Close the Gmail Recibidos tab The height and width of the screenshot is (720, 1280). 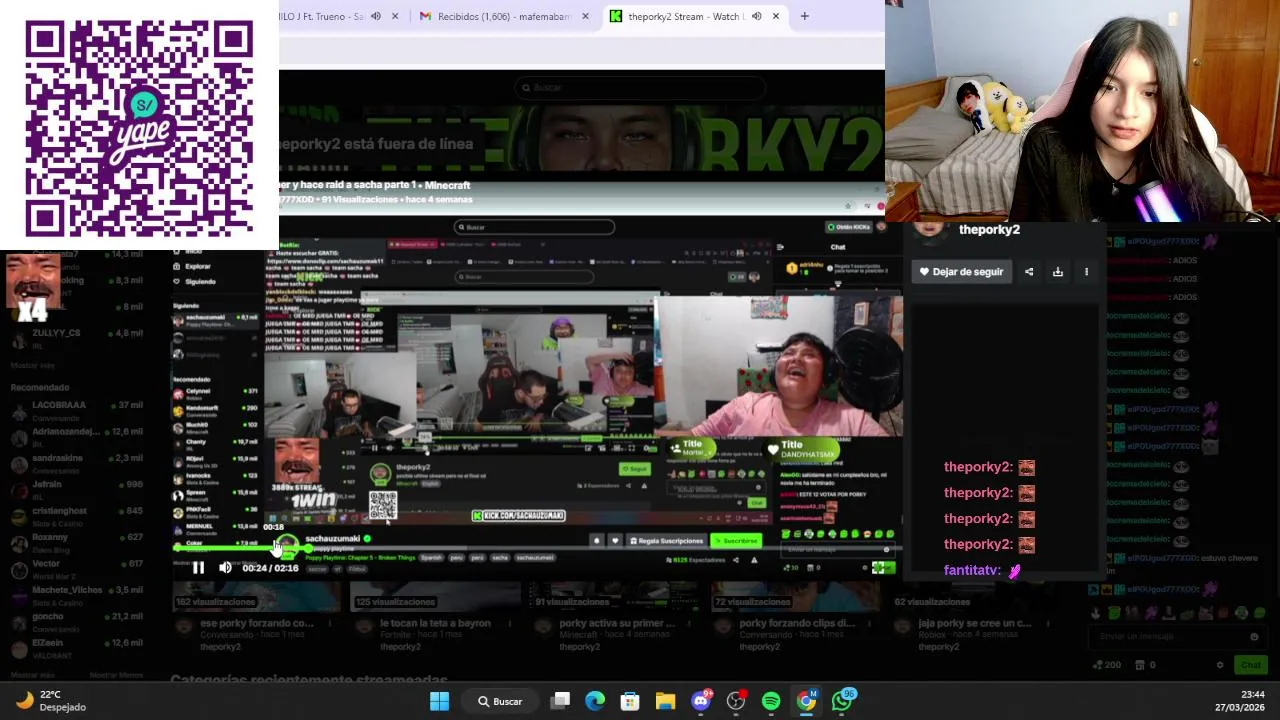(x=585, y=16)
